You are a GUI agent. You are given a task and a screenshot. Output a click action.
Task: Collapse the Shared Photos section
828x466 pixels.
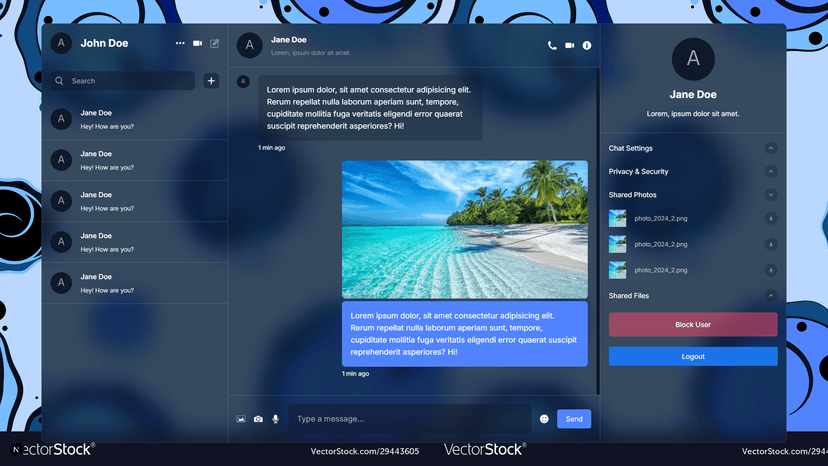[x=771, y=194]
